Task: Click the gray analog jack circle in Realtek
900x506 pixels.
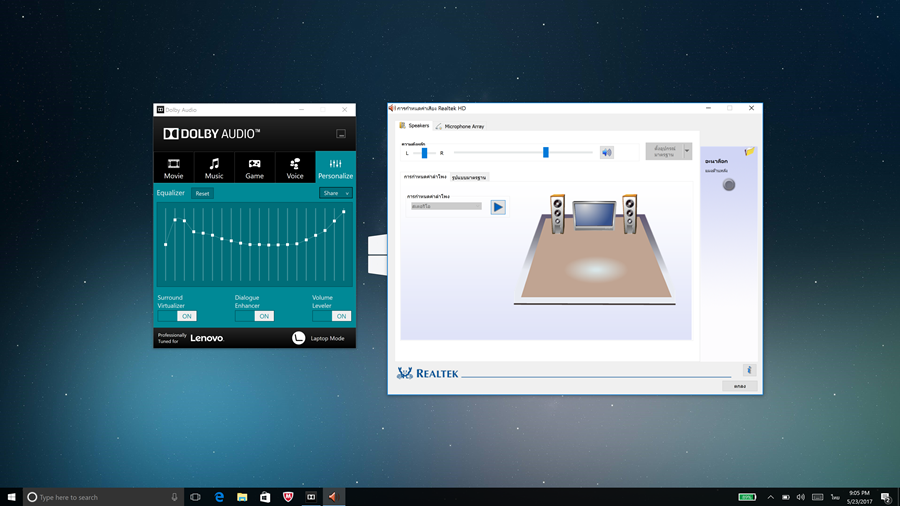Action: click(729, 185)
